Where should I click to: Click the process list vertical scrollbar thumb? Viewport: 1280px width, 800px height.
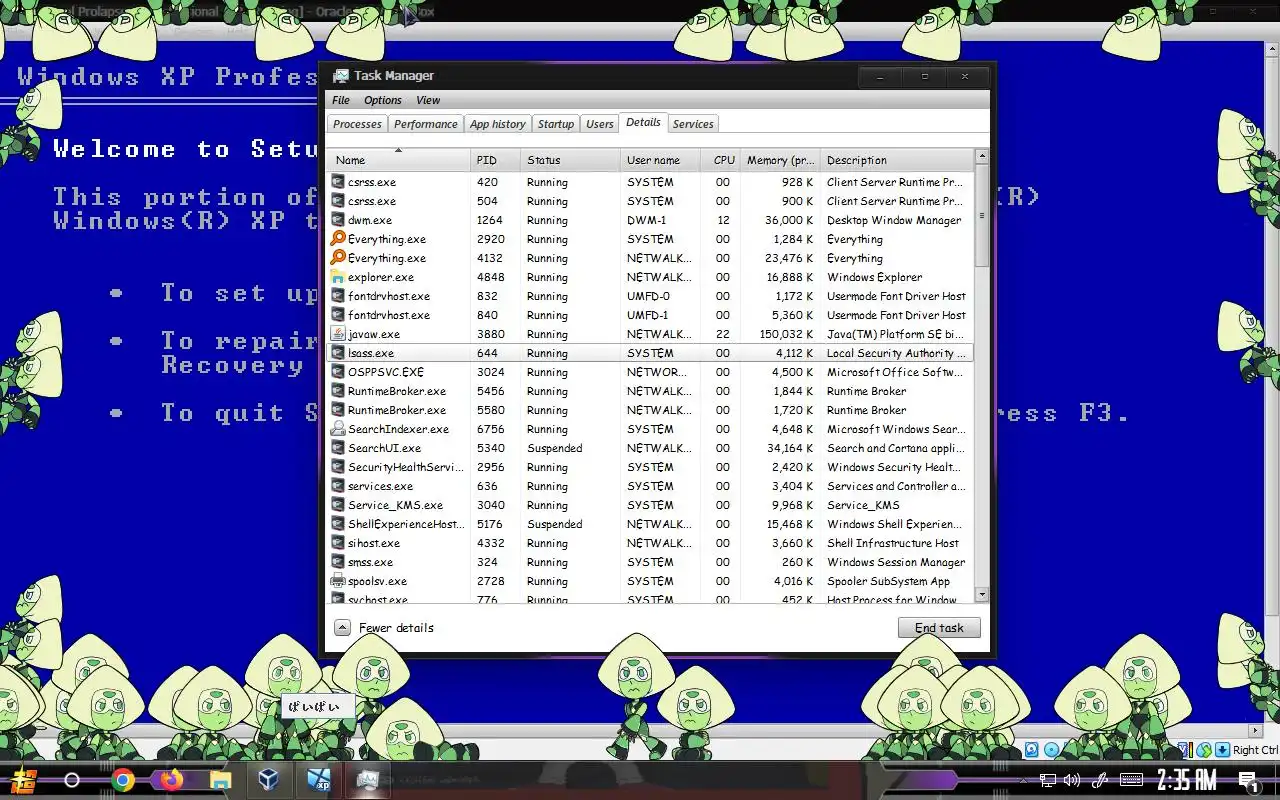pos(981,215)
